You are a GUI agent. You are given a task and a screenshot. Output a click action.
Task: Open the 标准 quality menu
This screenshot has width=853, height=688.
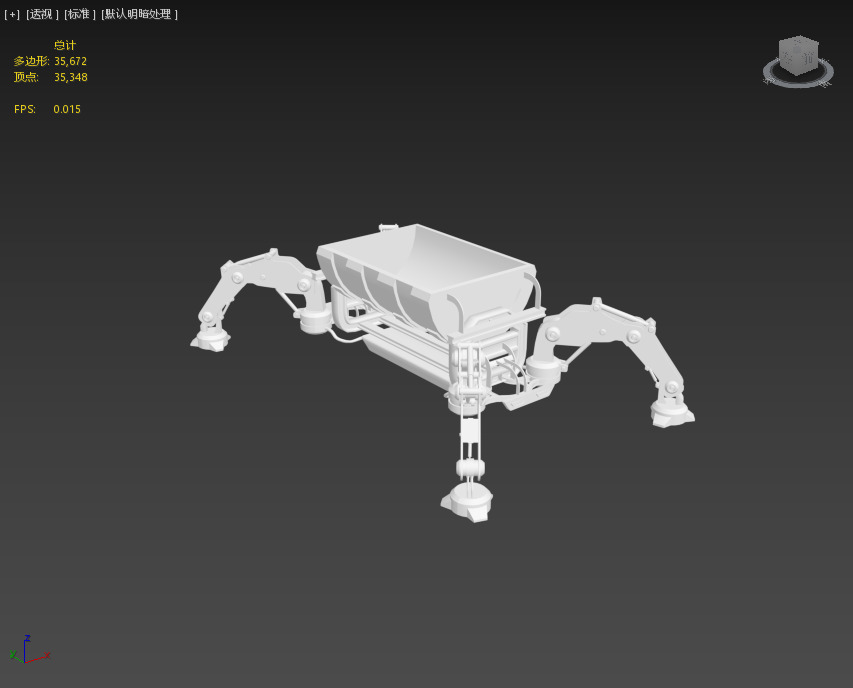79,15
